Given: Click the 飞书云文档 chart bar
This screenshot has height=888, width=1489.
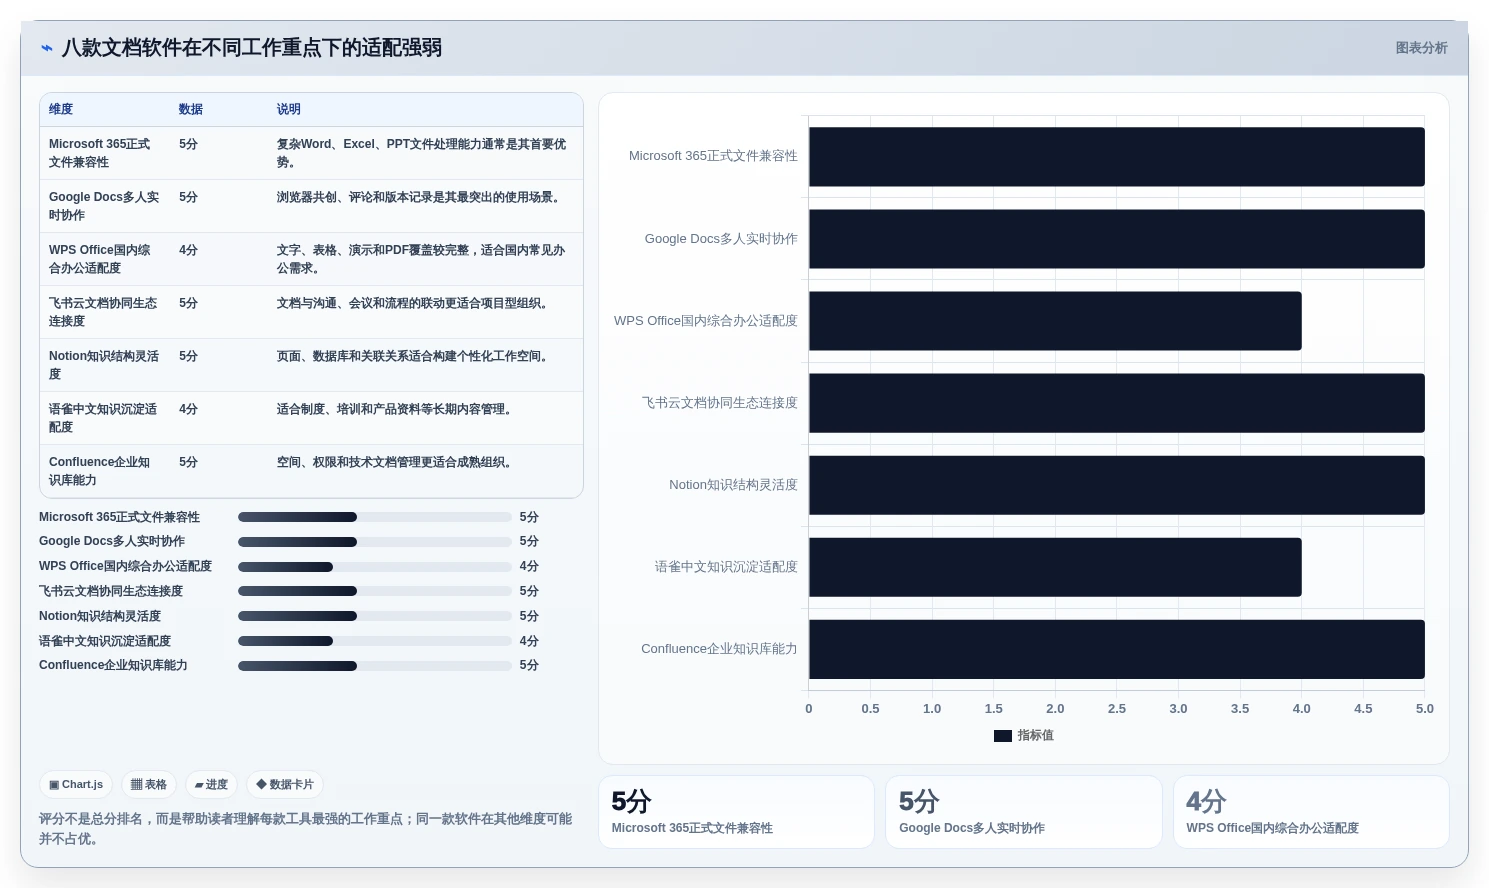Looking at the screenshot, I should click(1117, 403).
